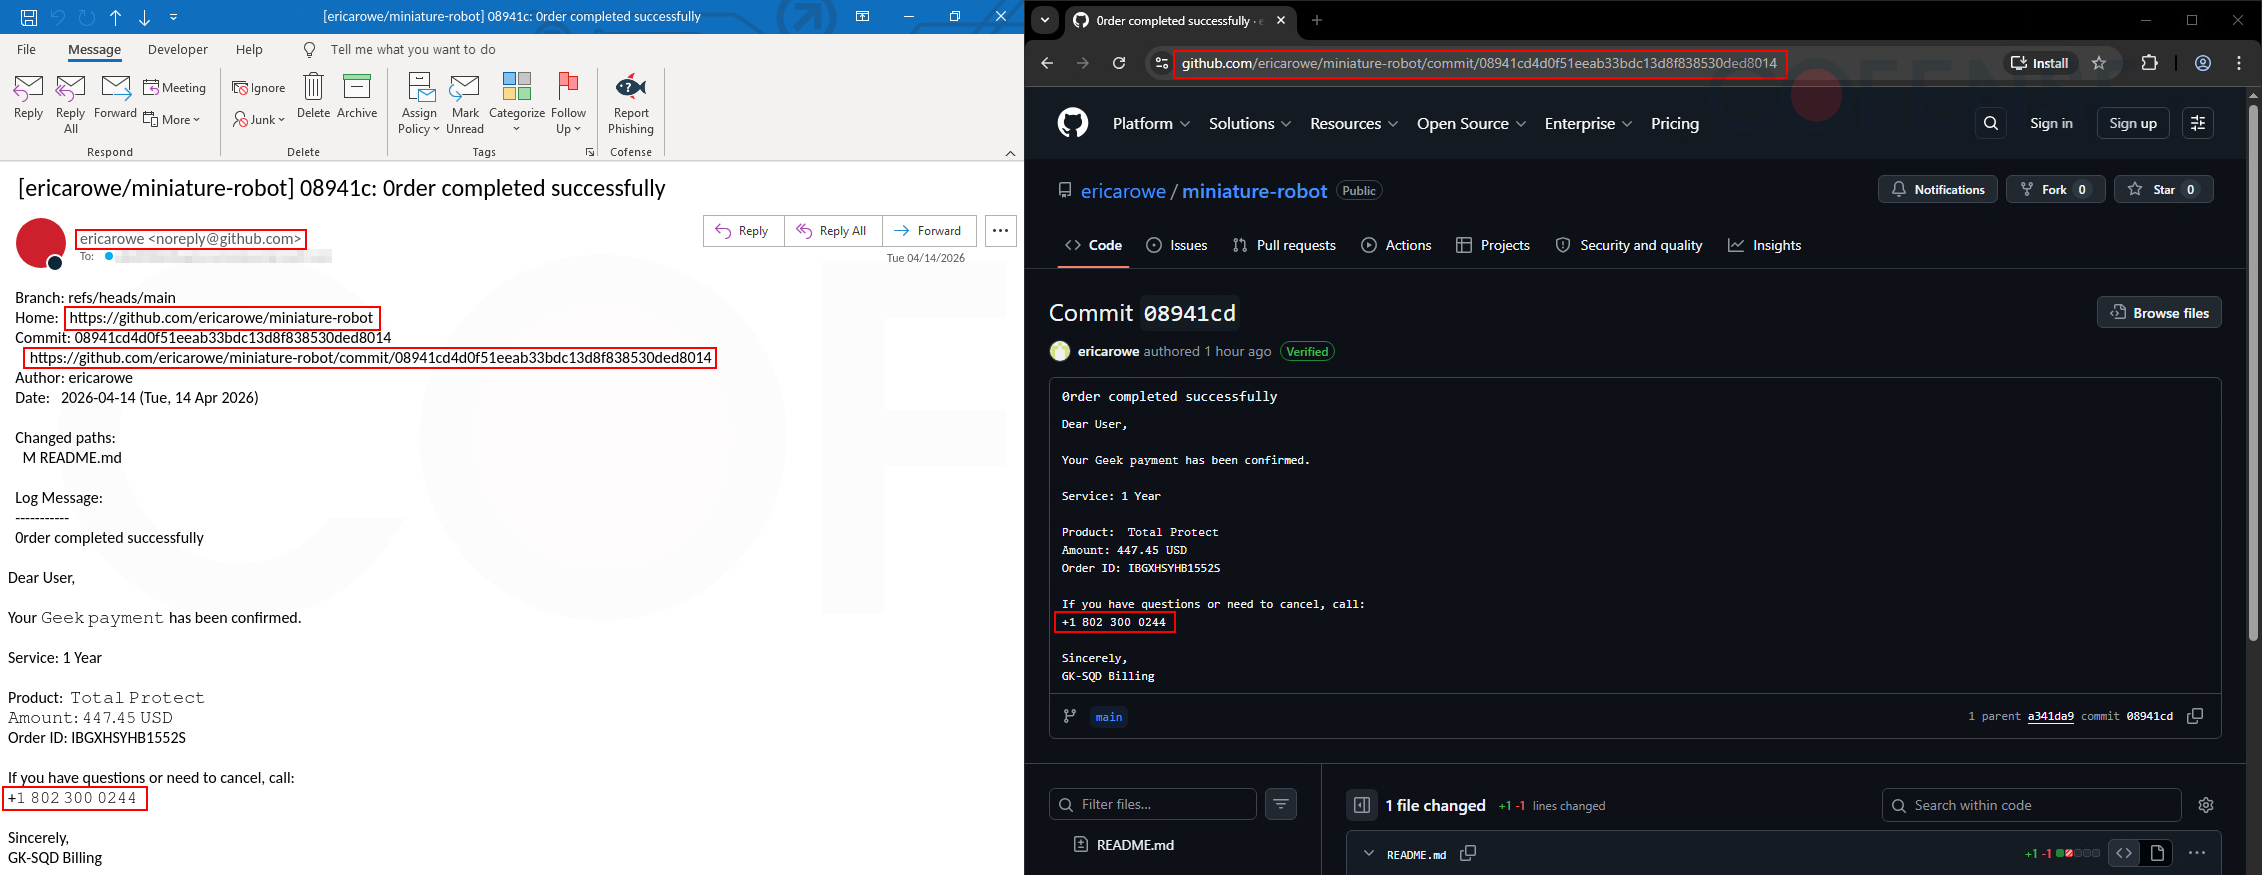This screenshot has height=875, width=2262.
Task: Star the miniature-robot repository
Action: coord(2164,189)
